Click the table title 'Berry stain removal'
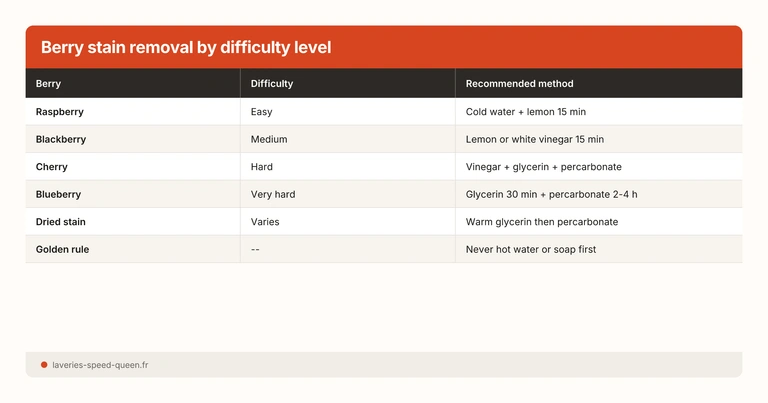 click(x=185, y=47)
